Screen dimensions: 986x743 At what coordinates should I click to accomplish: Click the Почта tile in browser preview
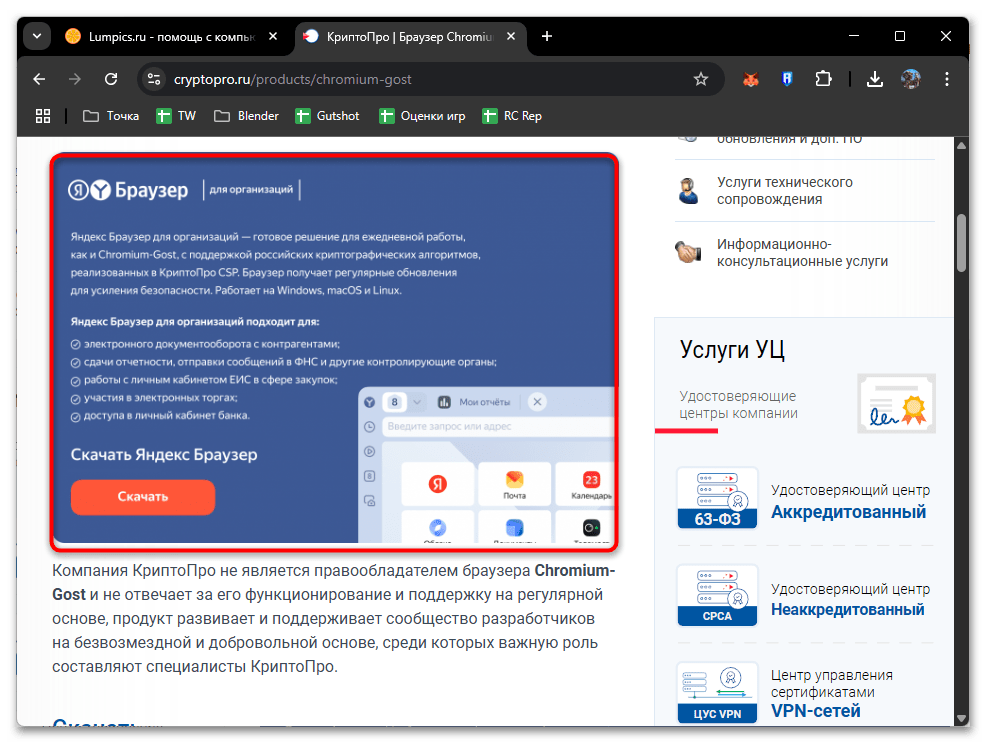click(514, 483)
